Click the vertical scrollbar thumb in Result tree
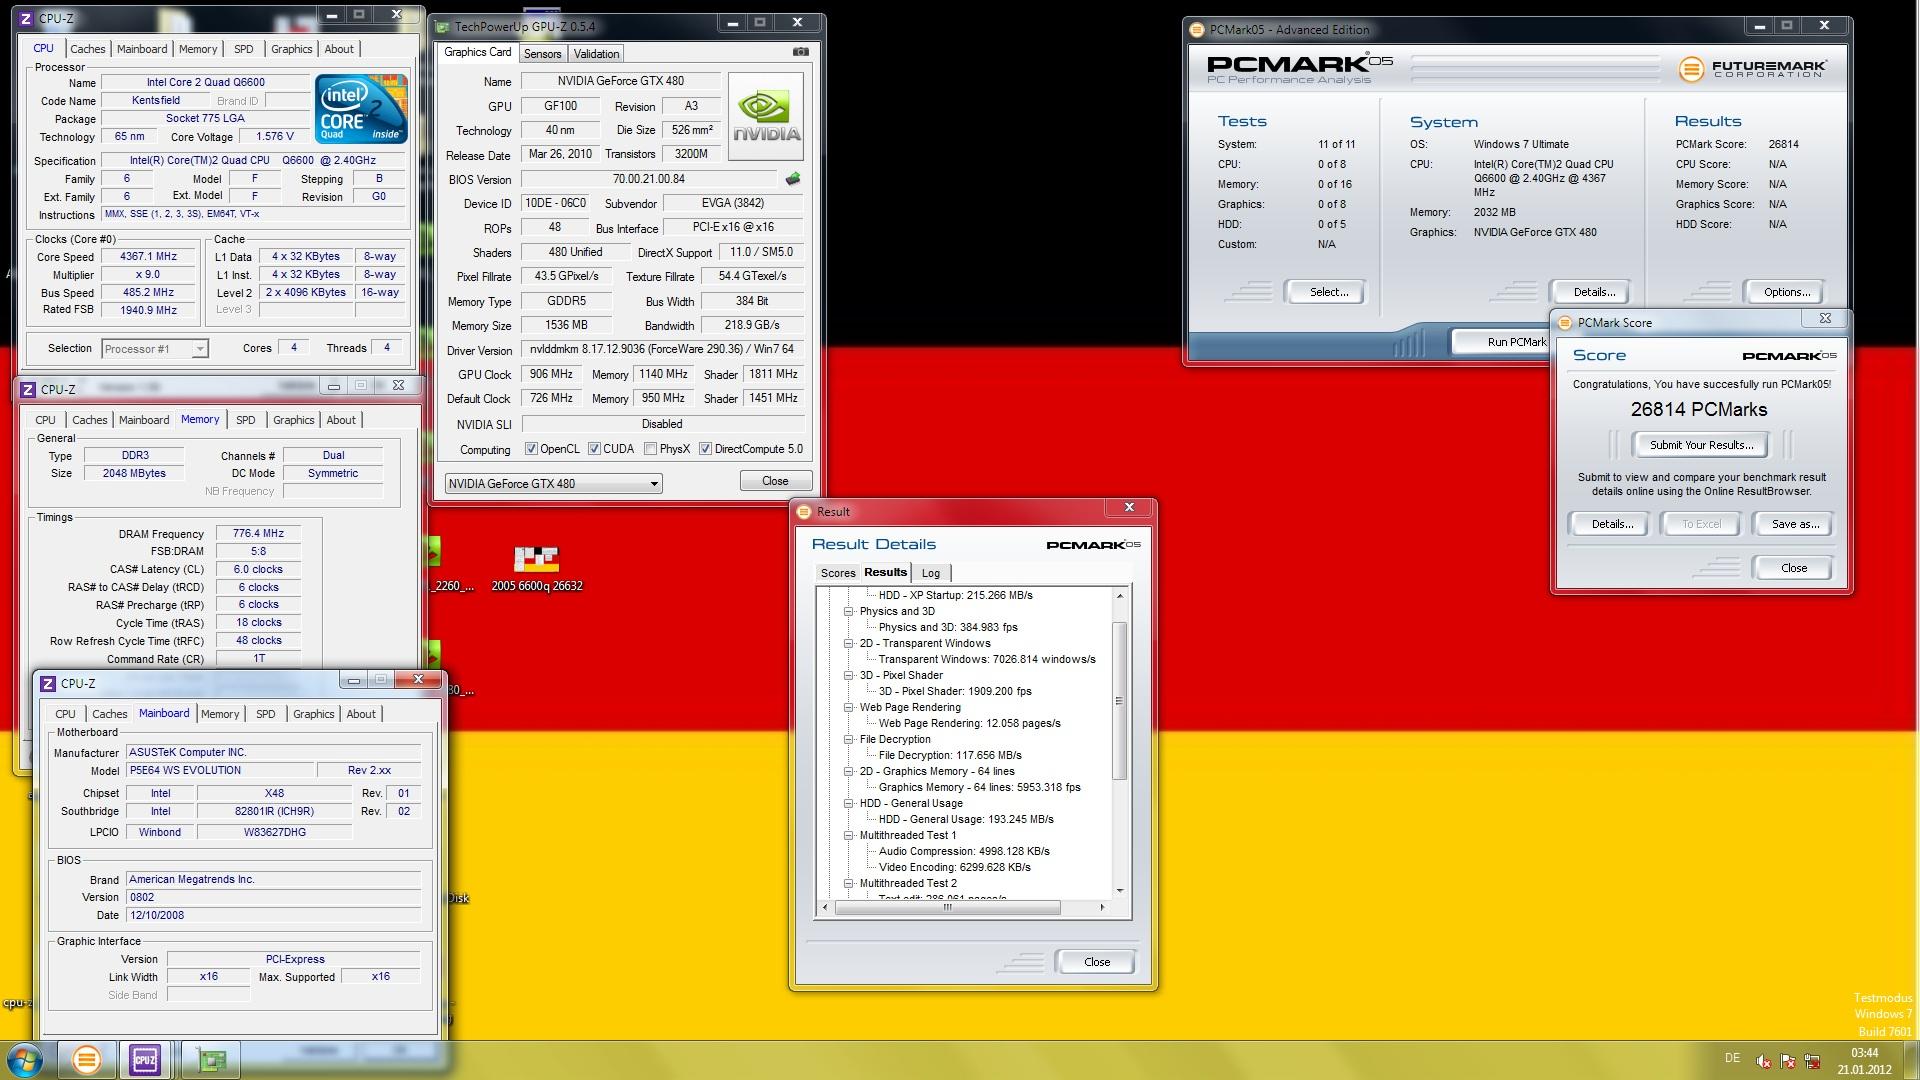 tap(1120, 701)
